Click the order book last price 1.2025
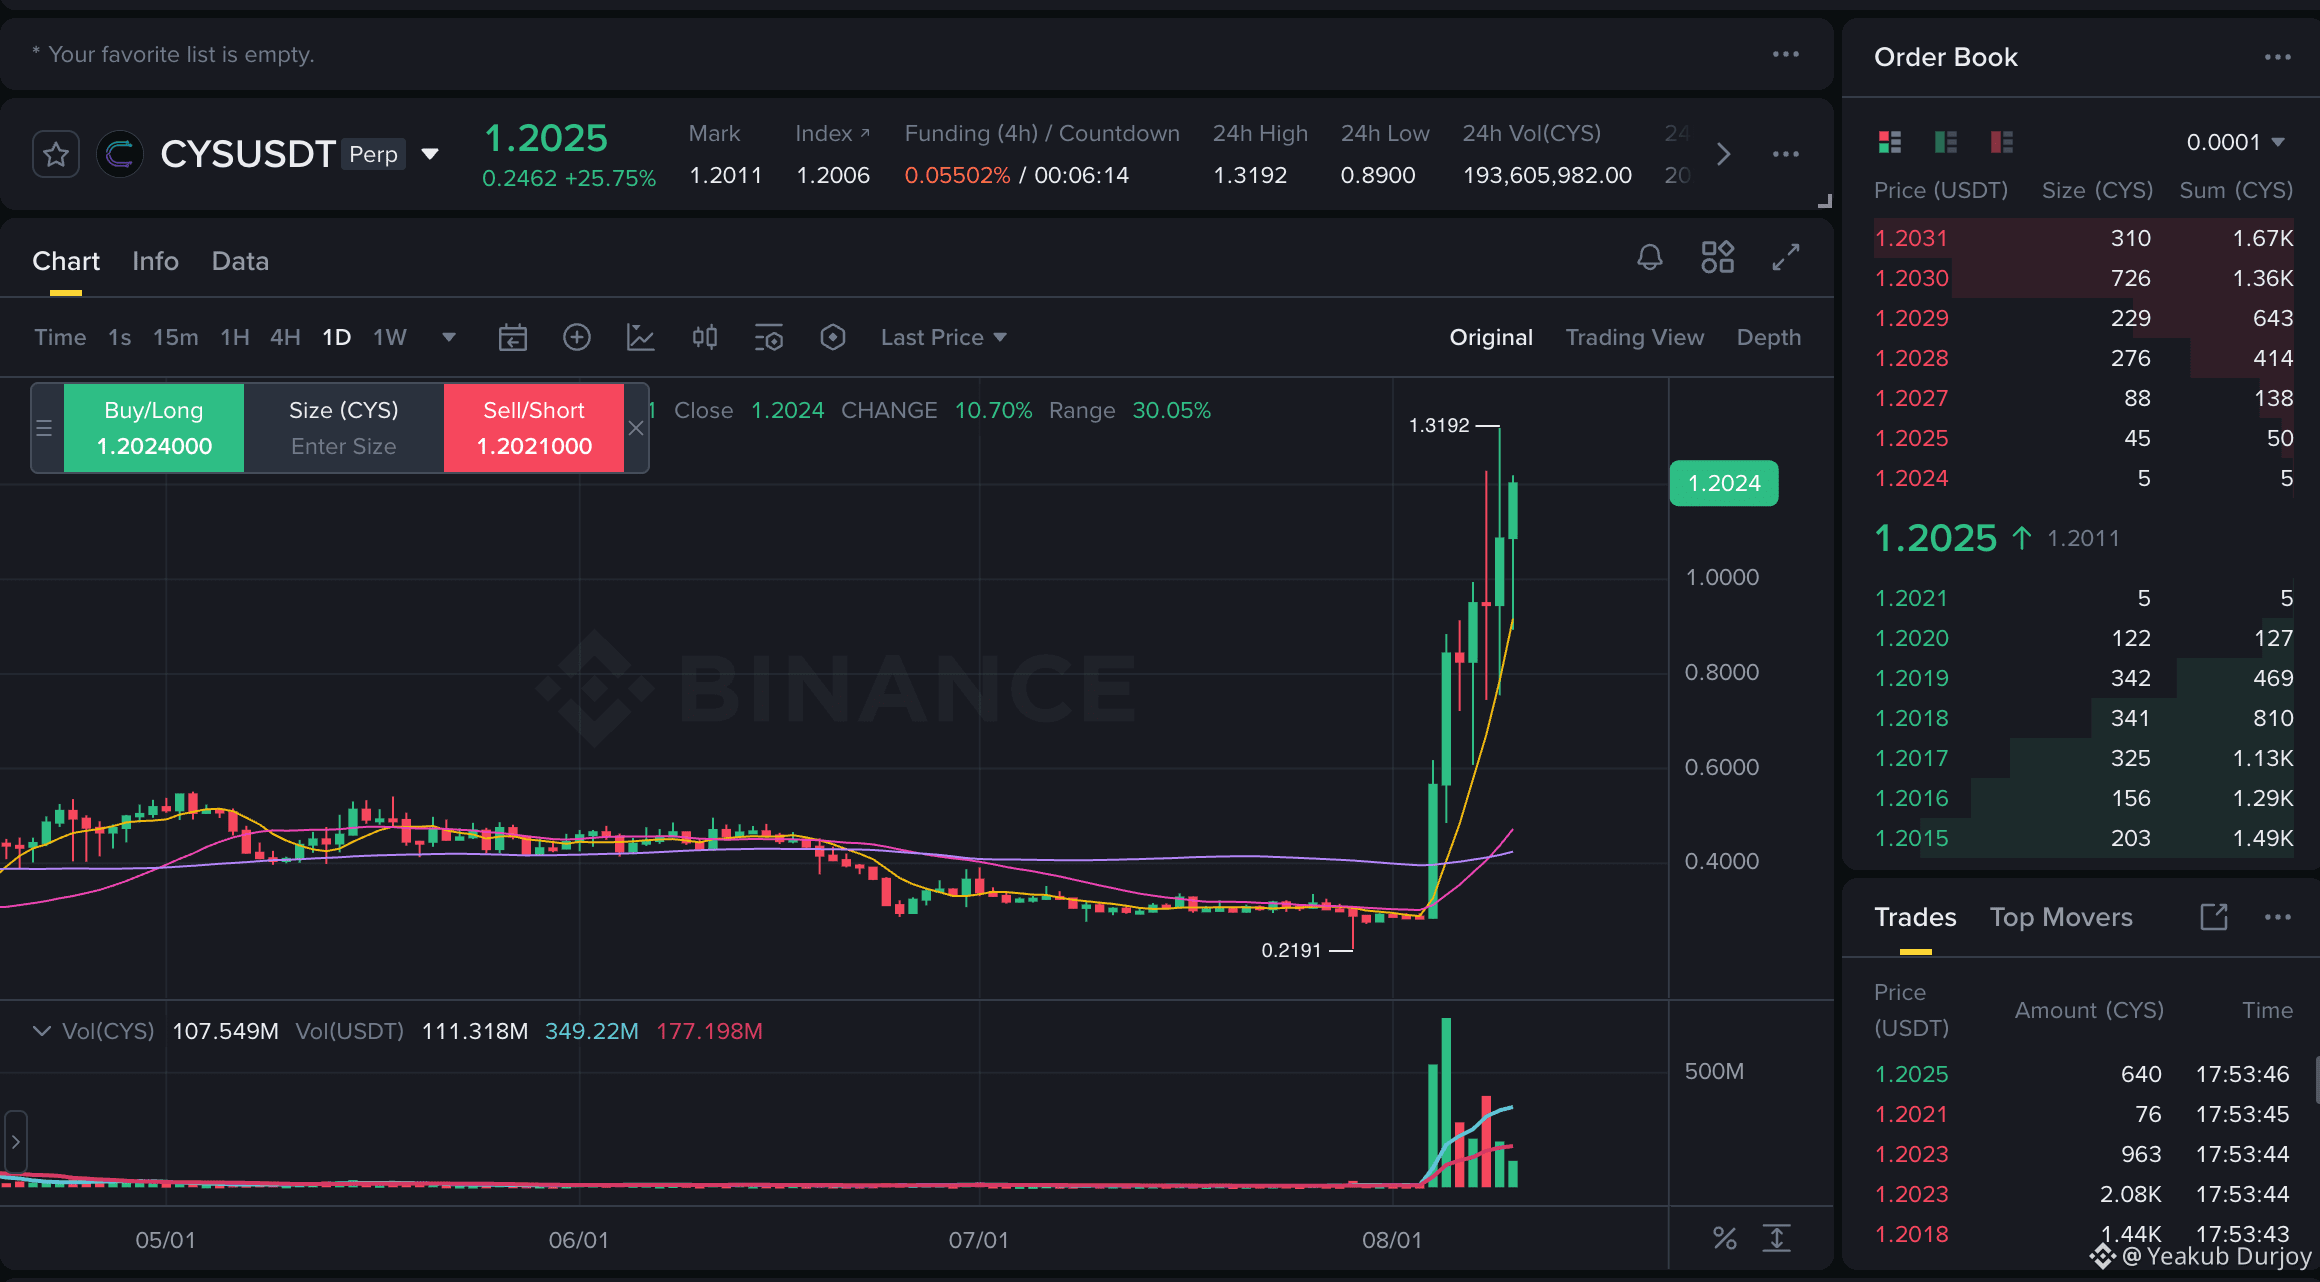This screenshot has height=1282, width=2320. click(x=1935, y=538)
